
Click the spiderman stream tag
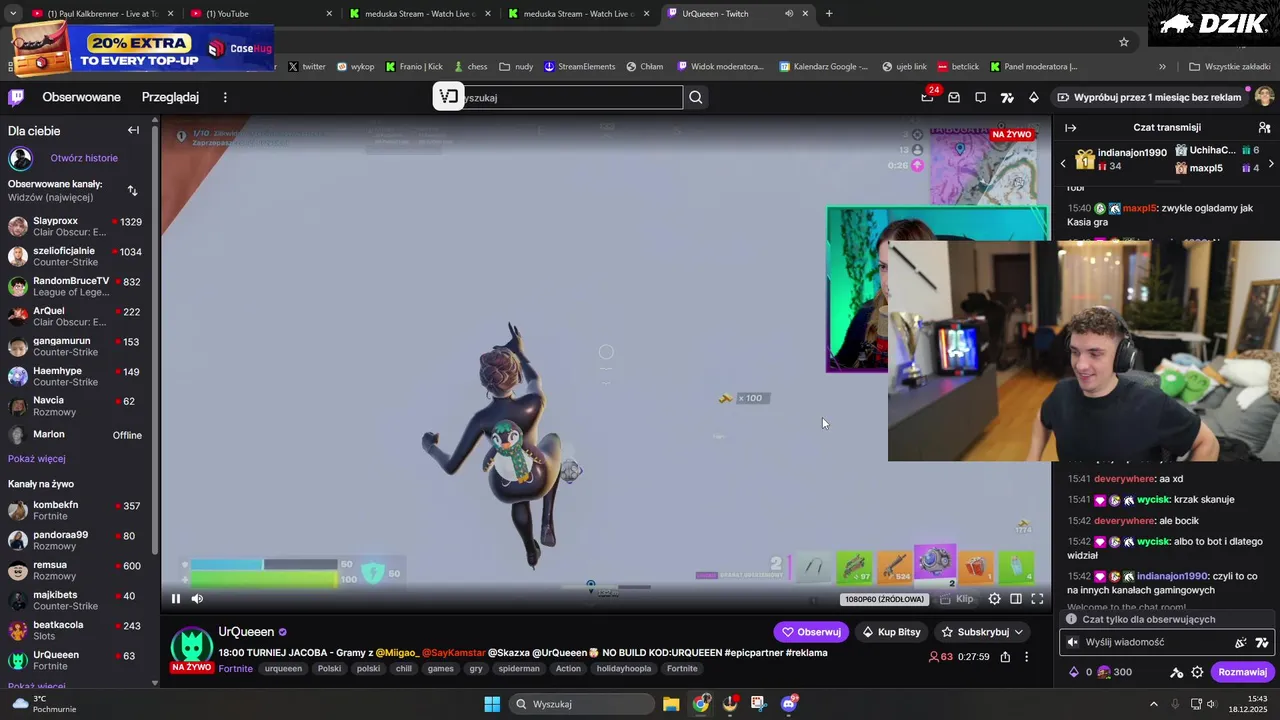[x=519, y=669]
